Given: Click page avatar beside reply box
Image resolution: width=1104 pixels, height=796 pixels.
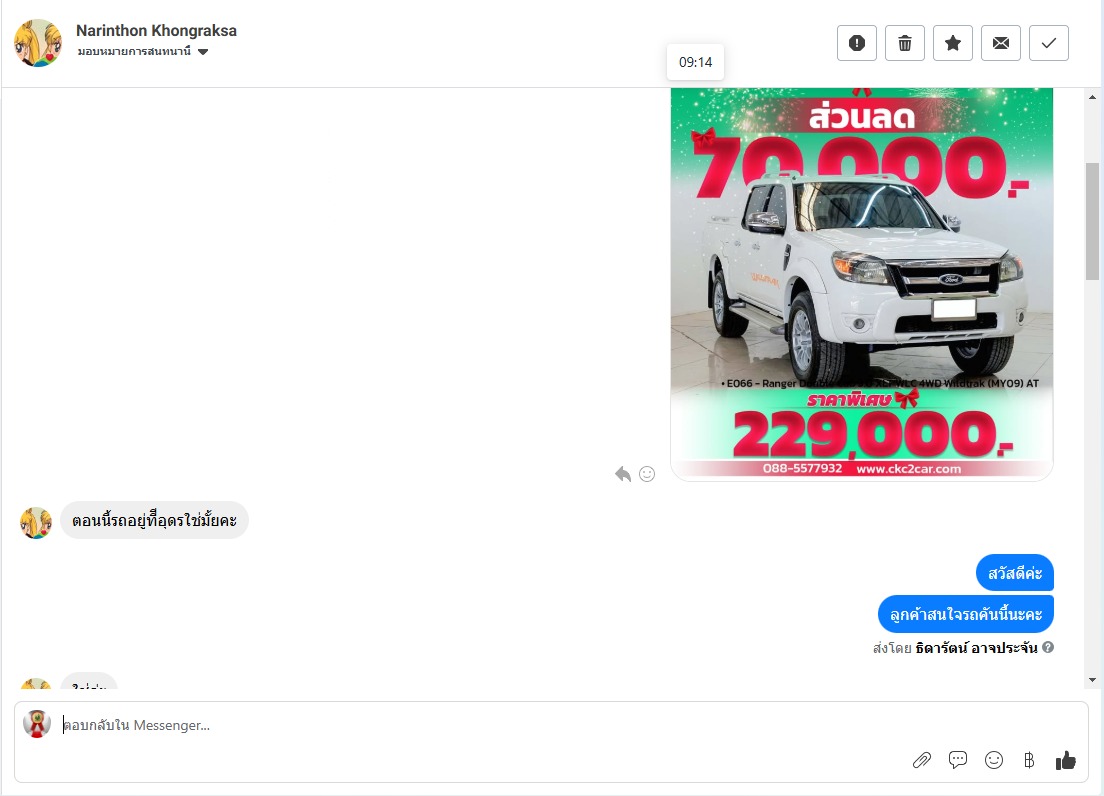Looking at the screenshot, I should pyautogui.click(x=37, y=724).
